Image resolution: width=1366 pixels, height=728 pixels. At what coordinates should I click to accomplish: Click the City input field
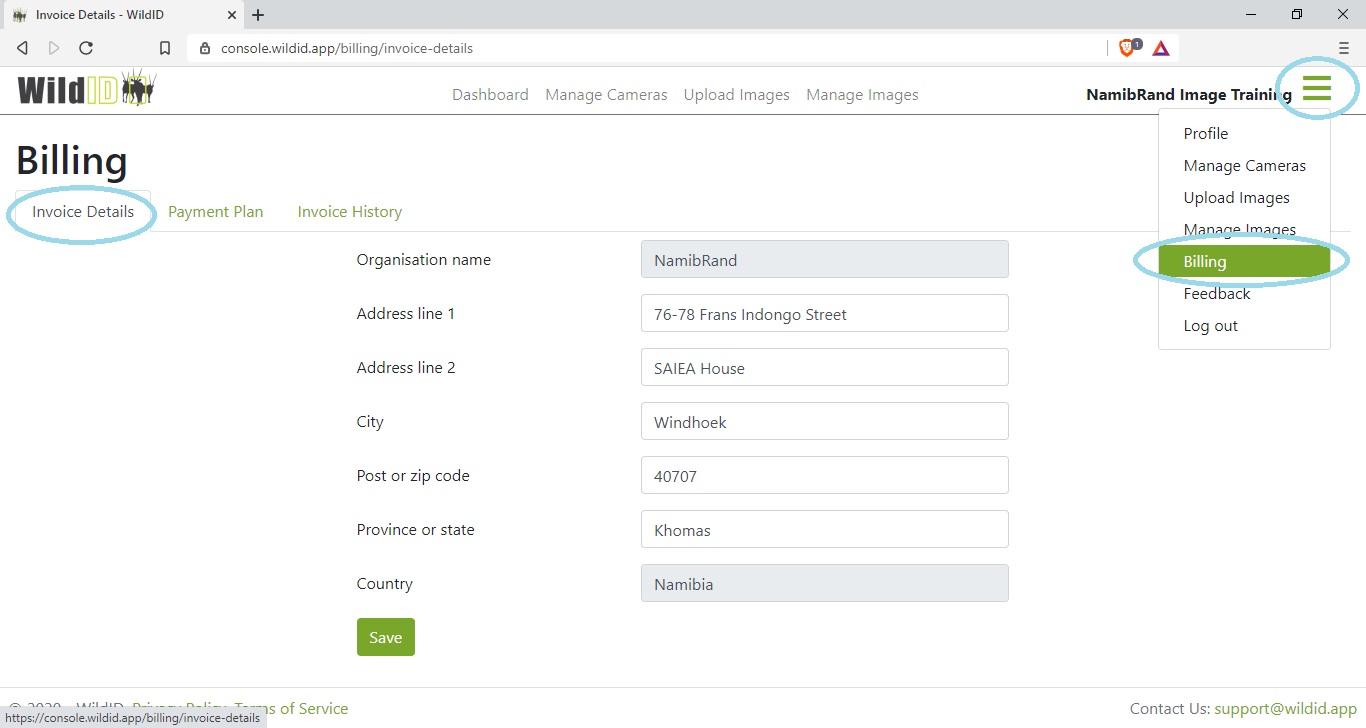(x=824, y=422)
